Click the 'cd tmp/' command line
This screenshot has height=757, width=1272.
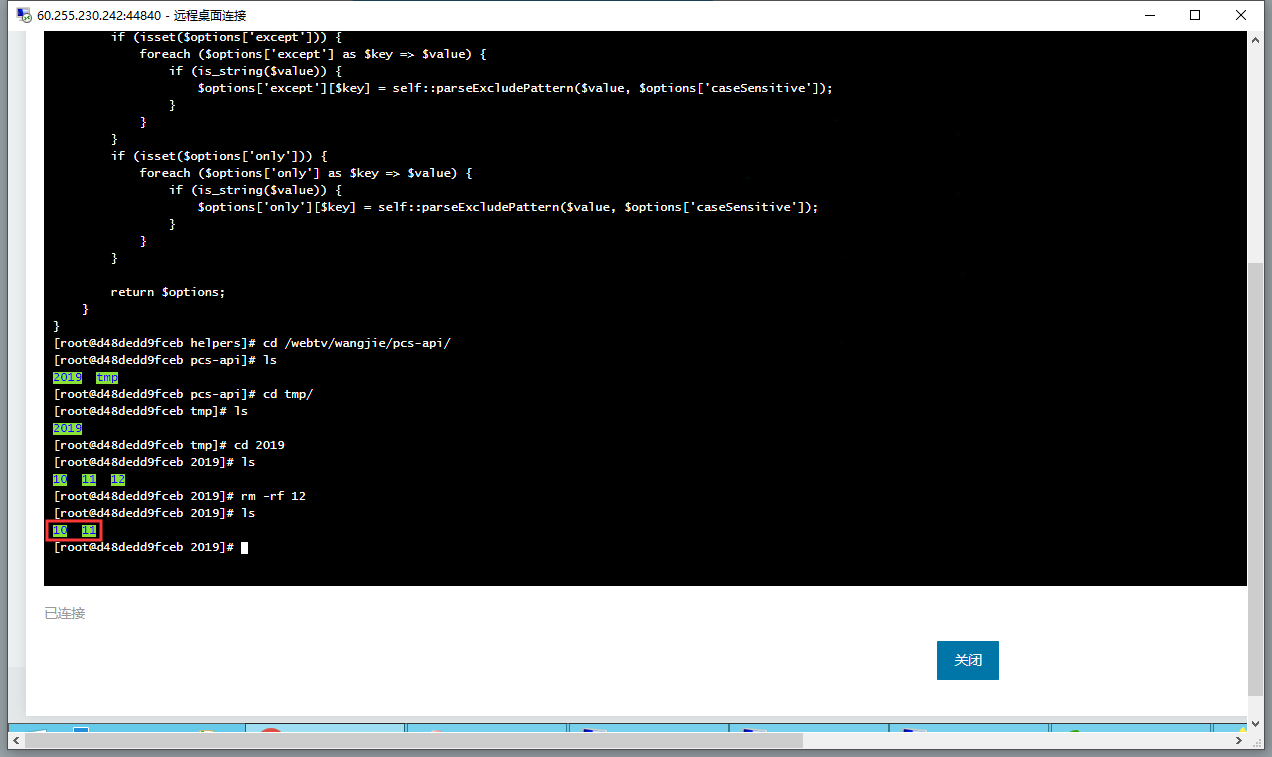click(183, 394)
